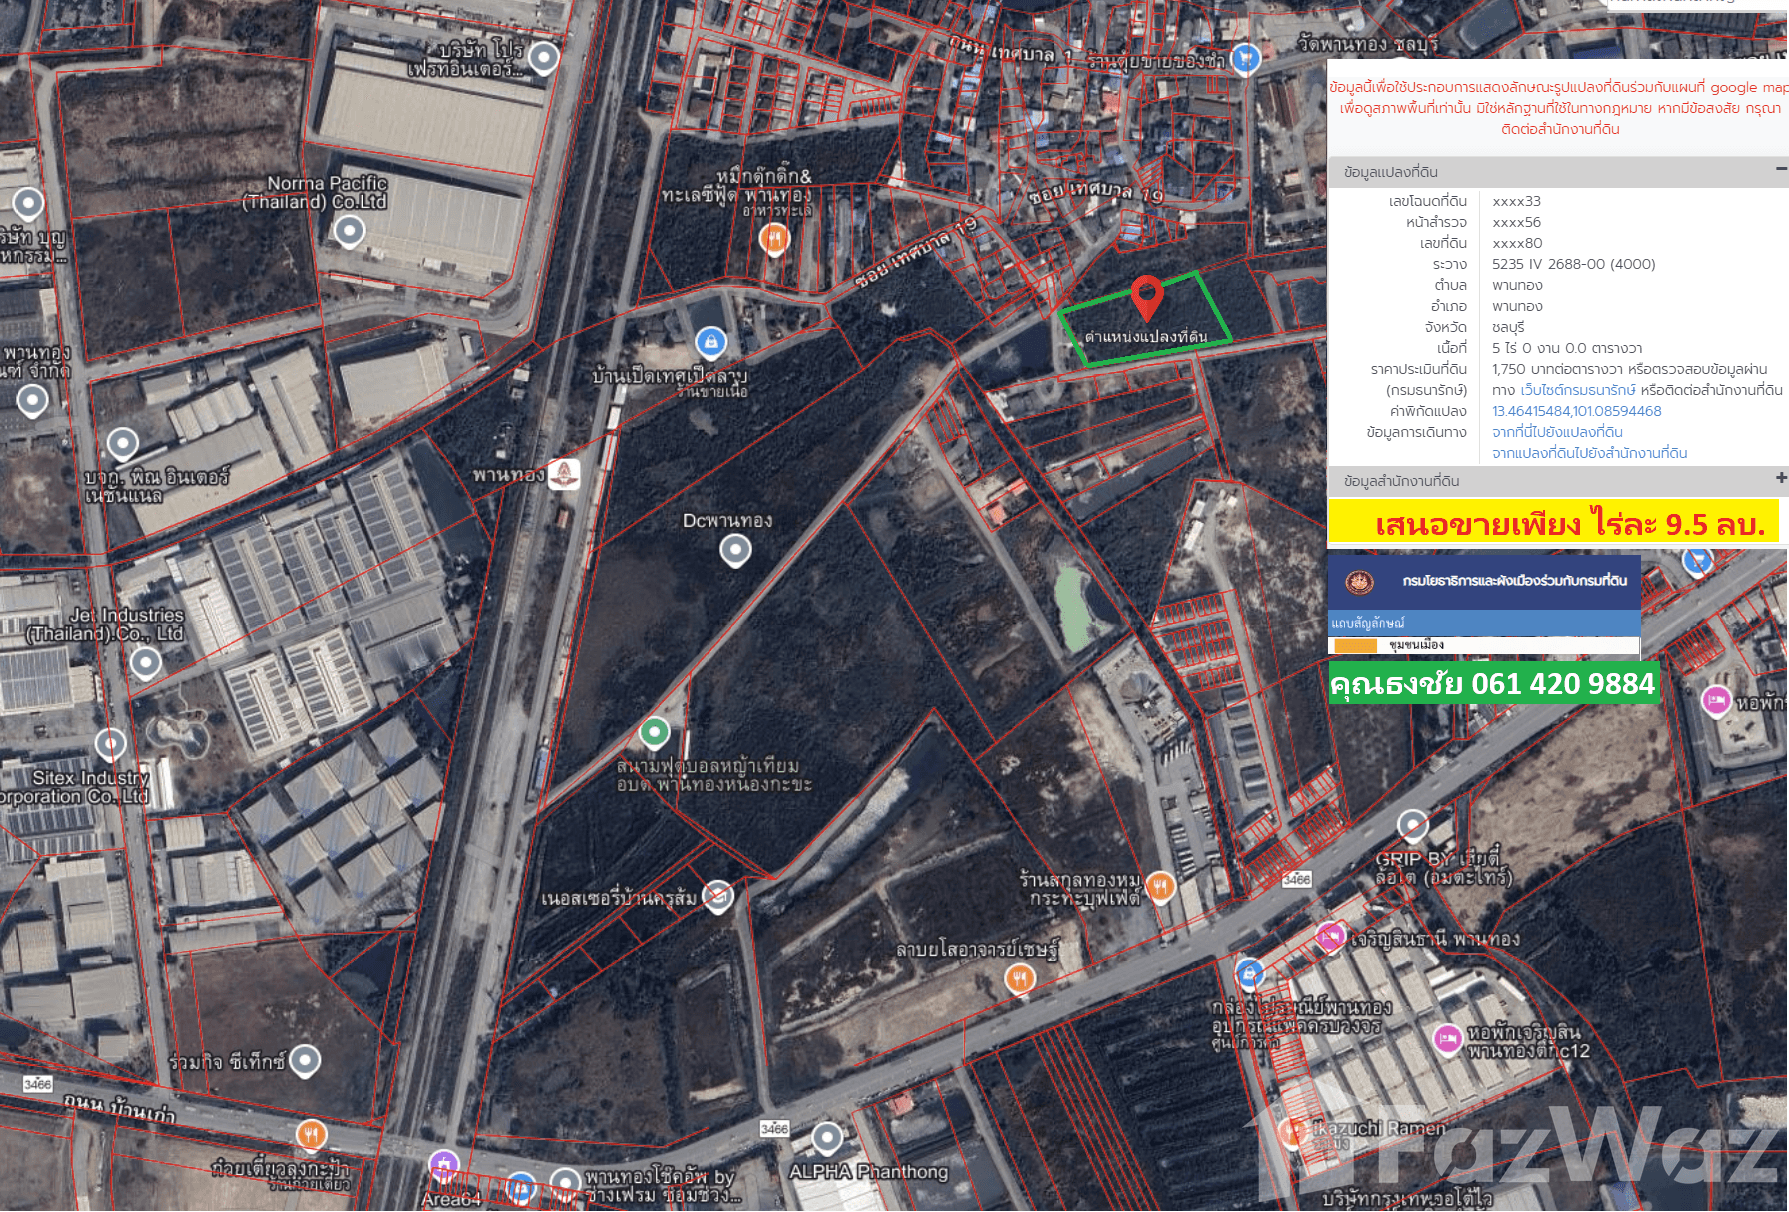Click the พานทอง railway station icon
Screen dimensions: 1789x1212
pyautogui.click(x=564, y=474)
